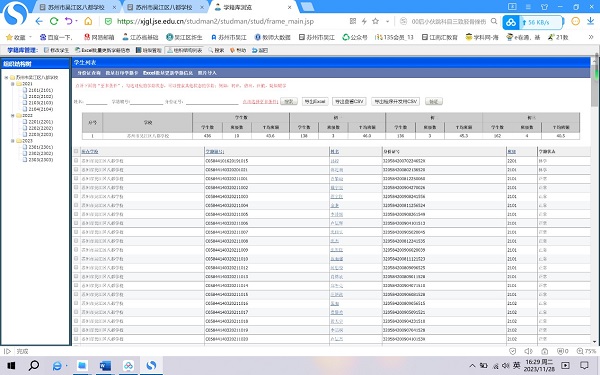Open the cloud upload widget showing 56 KB/s
The height and width of the screenshot is (375, 600).
point(533,22)
